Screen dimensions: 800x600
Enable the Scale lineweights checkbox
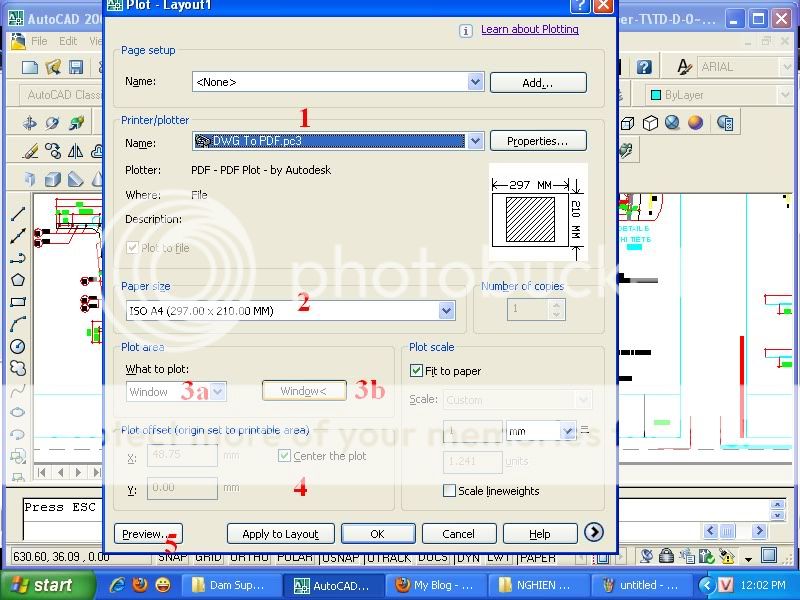coord(449,491)
